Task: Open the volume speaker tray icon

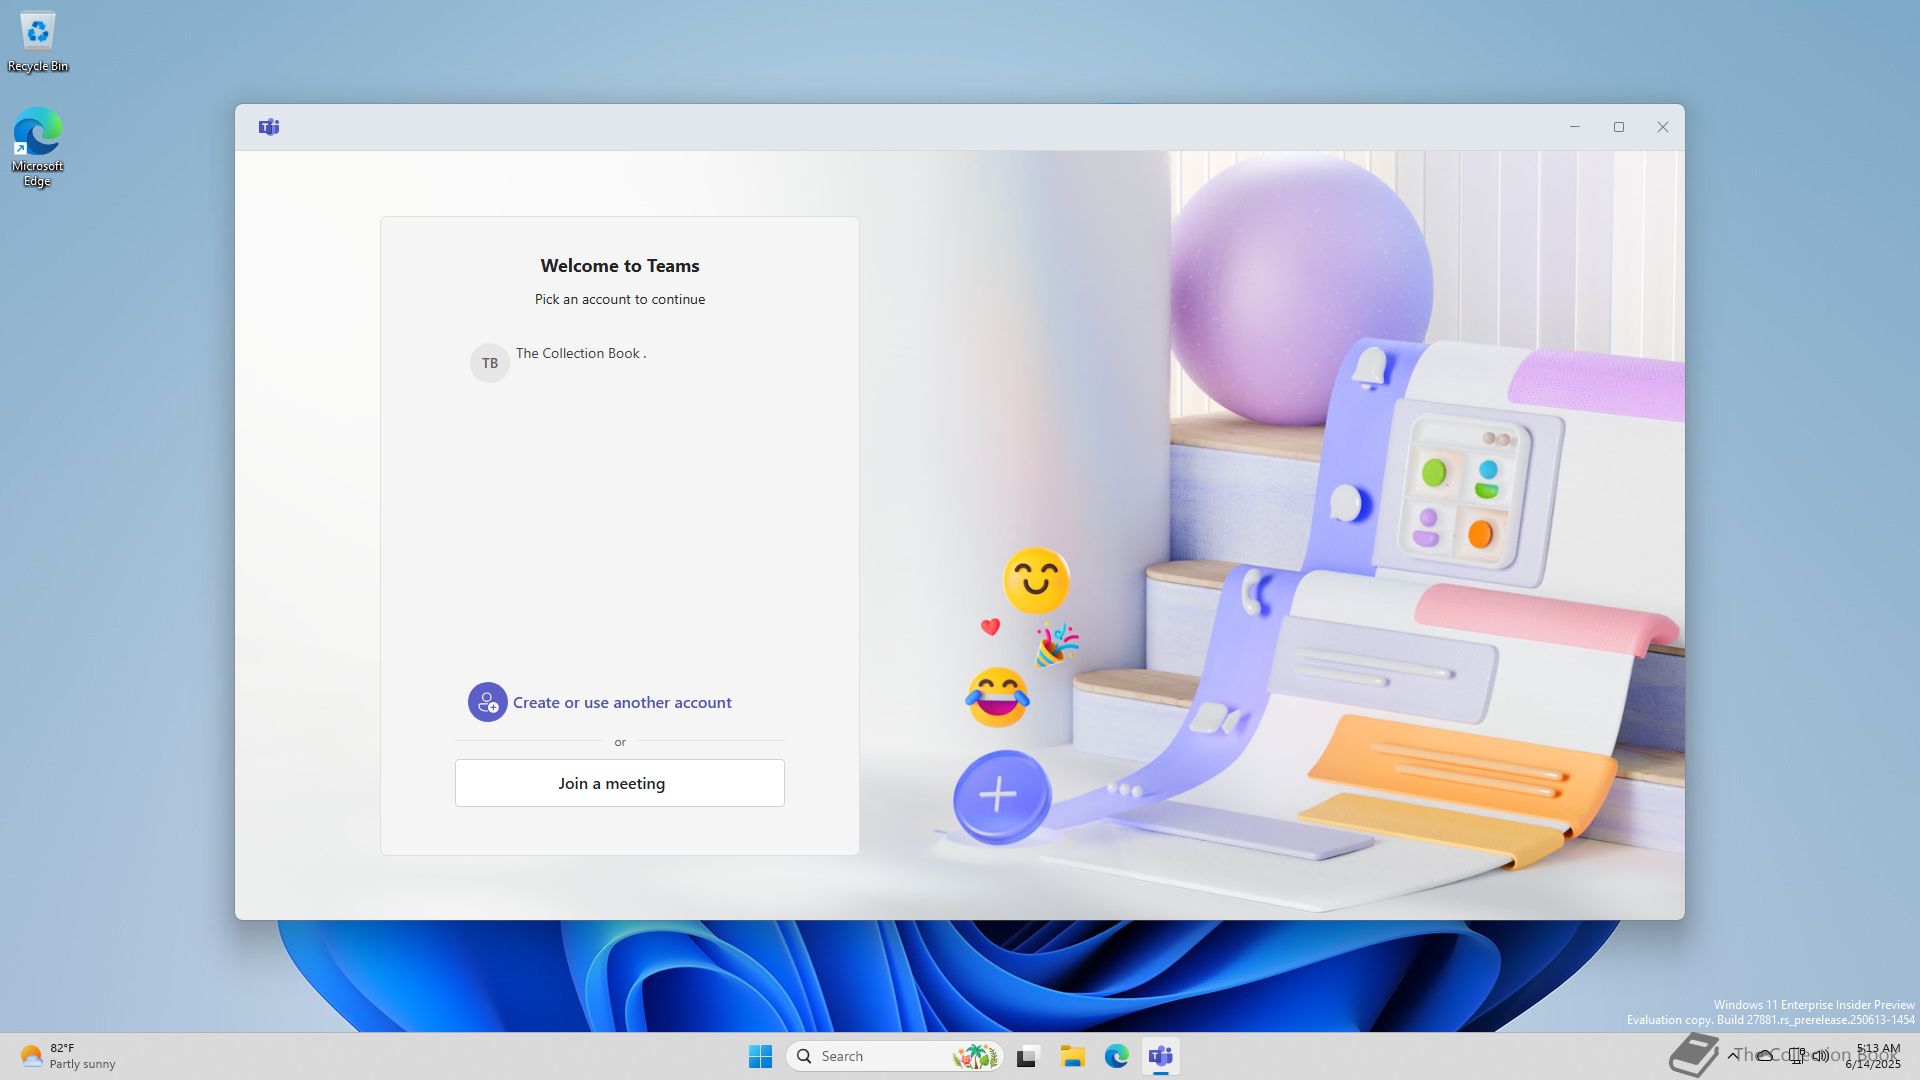Action: click(x=1821, y=1056)
